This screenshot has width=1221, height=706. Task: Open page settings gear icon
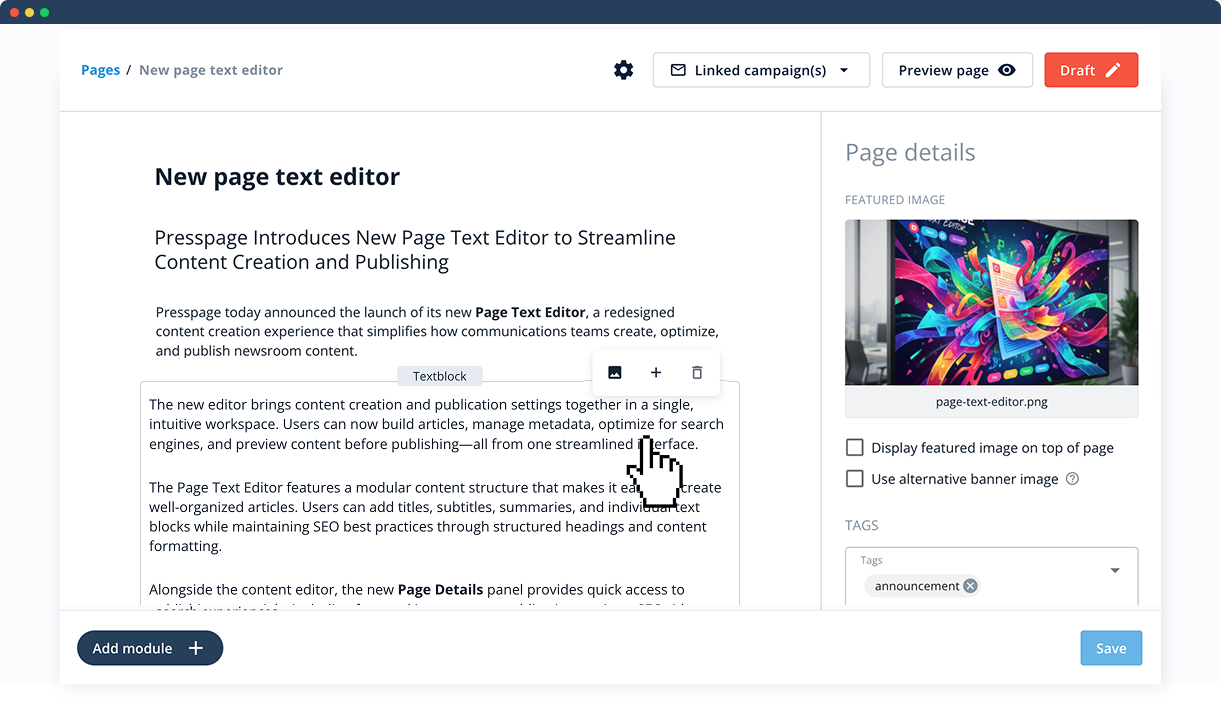[624, 70]
